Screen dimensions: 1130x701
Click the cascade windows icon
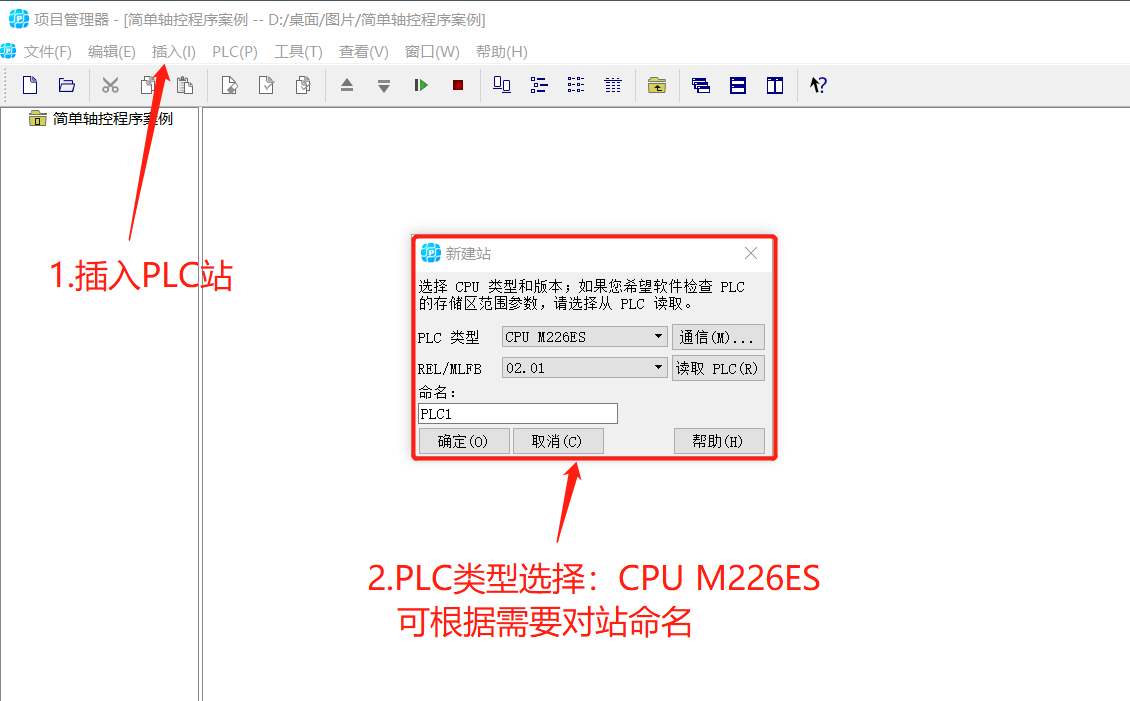click(x=701, y=85)
